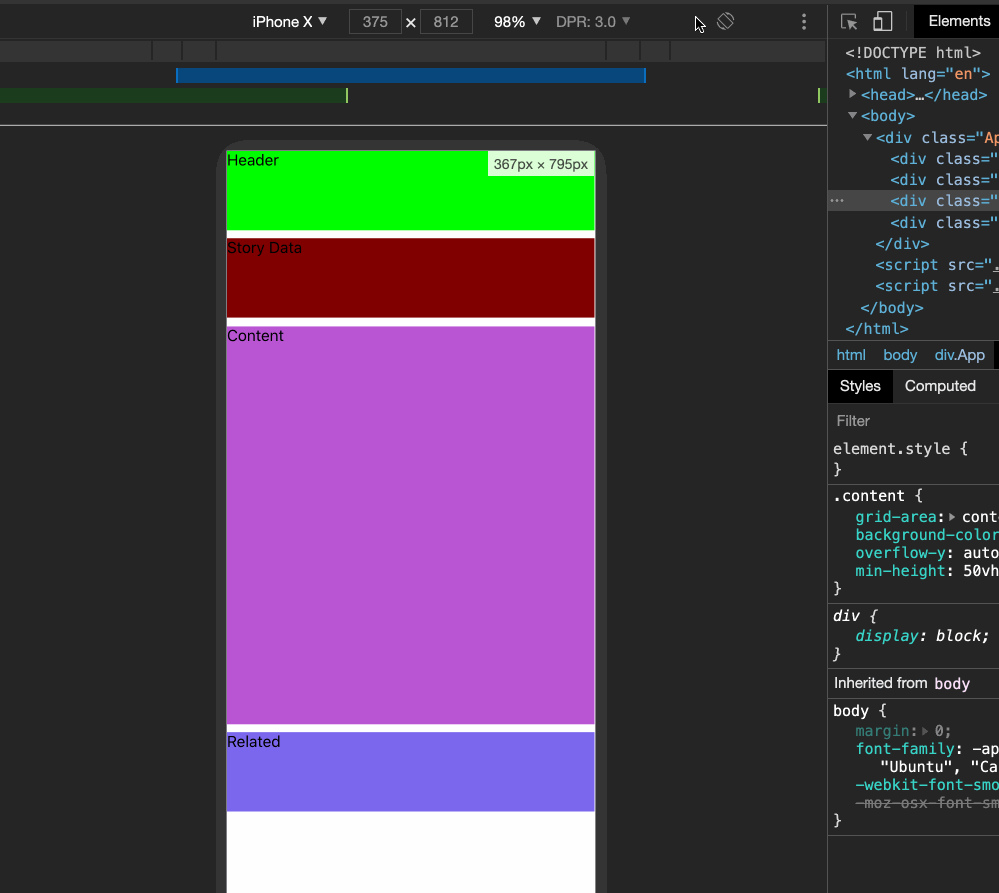Activate the inspect element picker icon

click(849, 22)
